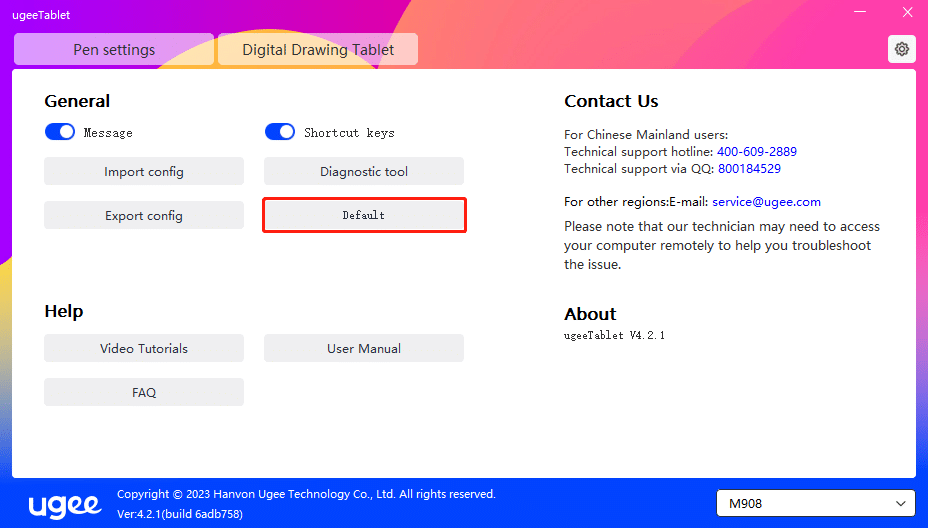Click the Ver:4.2.1(build 6adb758) text

coord(180,514)
